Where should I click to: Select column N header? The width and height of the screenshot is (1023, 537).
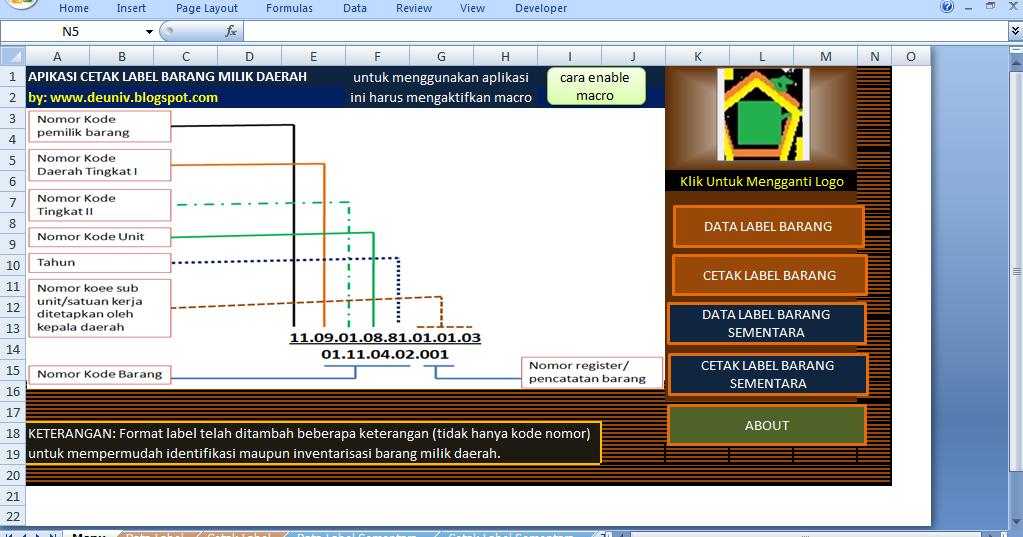point(874,57)
